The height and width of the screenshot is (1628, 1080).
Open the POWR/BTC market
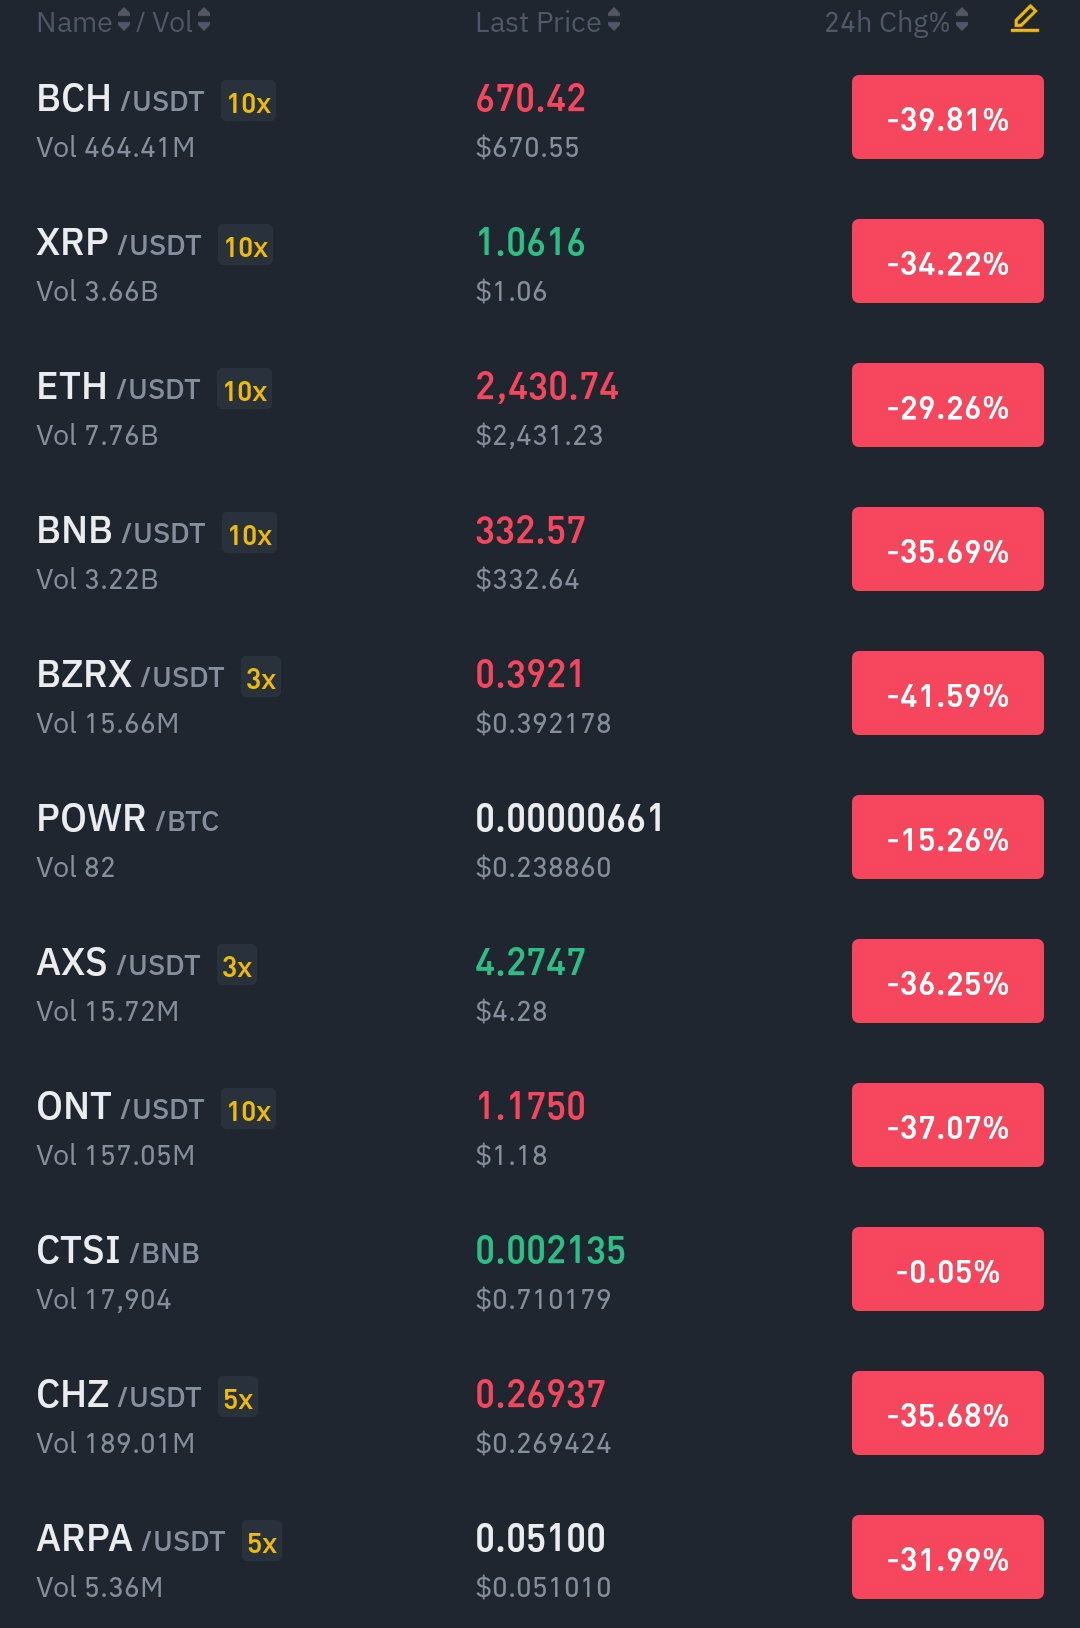pos(540,840)
